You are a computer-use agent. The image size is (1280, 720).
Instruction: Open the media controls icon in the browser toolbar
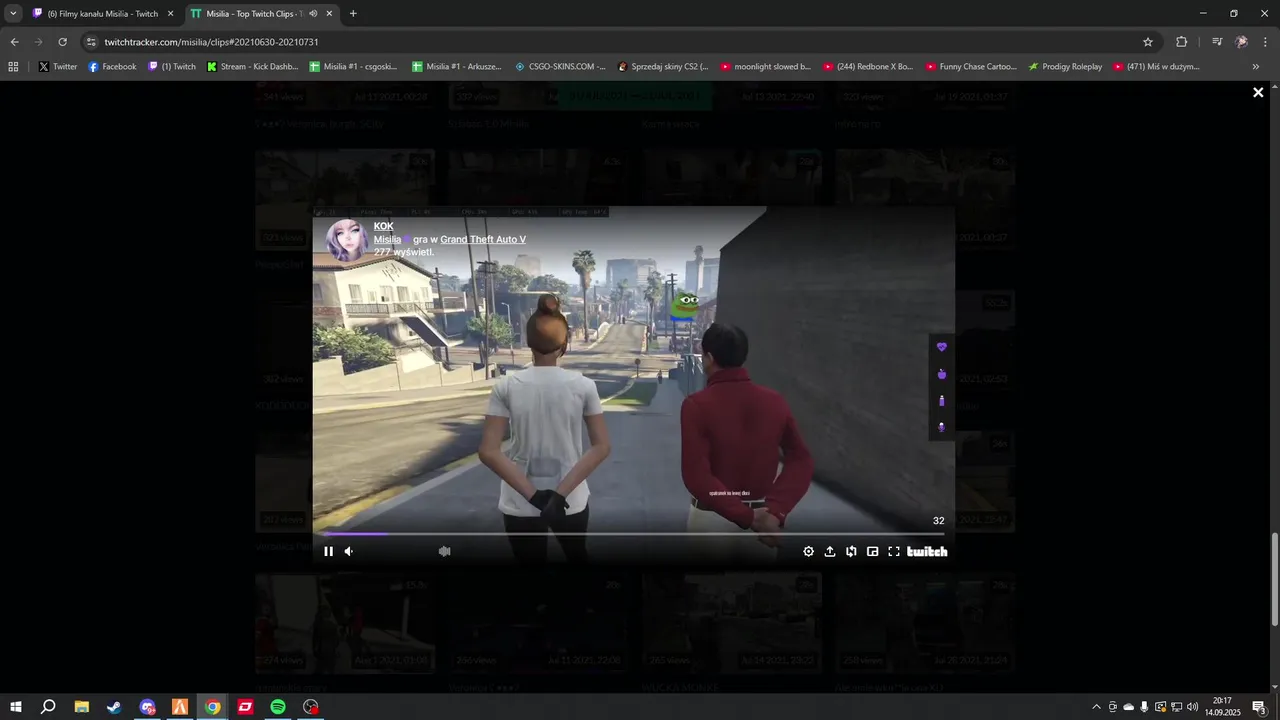tap(1217, 42)
